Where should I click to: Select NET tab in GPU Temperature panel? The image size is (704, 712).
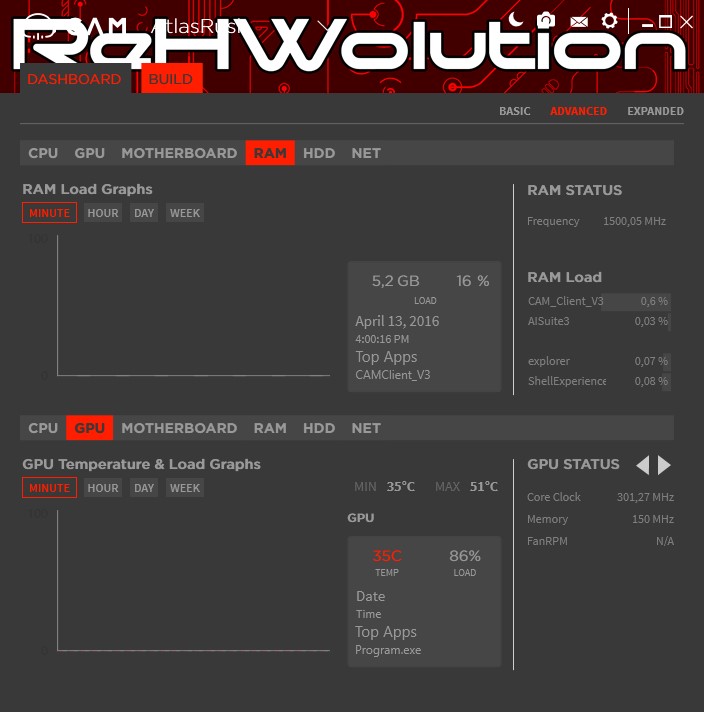tap(366, 428)
